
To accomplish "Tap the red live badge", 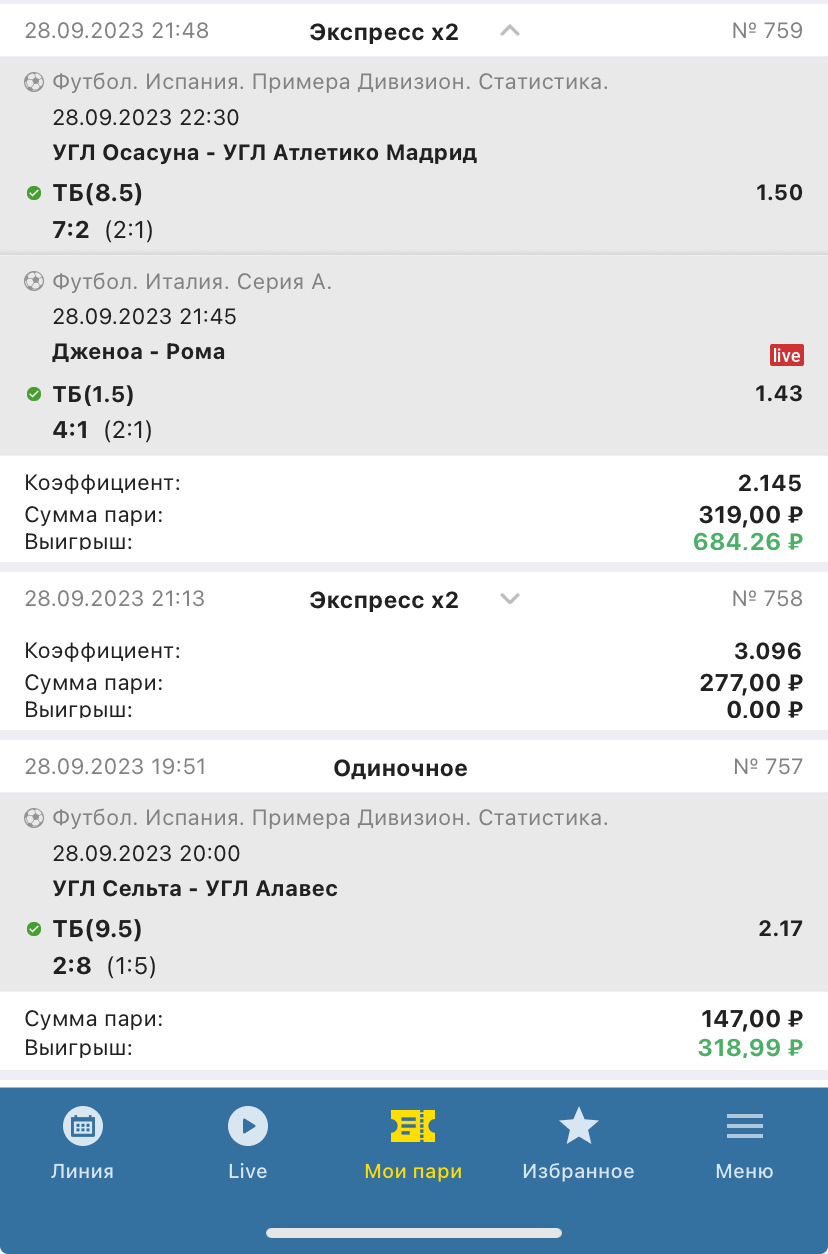I will coord(786,355).
